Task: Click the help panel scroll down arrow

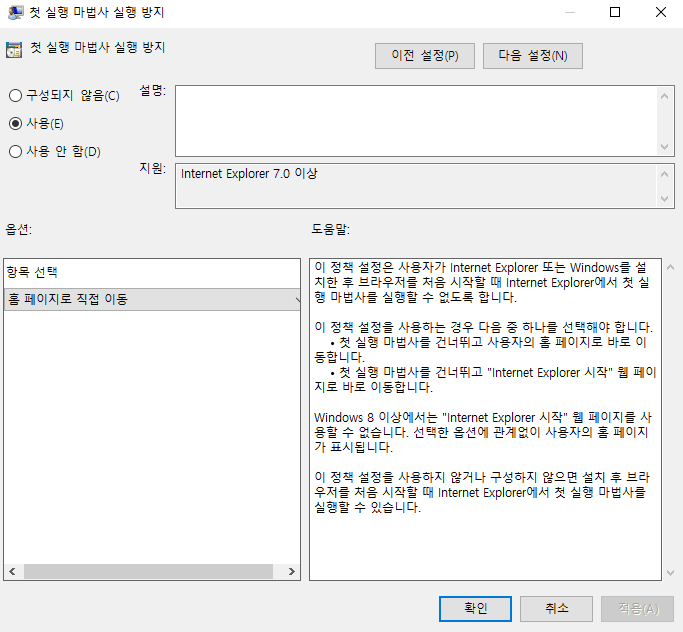Action: [671, 573]
